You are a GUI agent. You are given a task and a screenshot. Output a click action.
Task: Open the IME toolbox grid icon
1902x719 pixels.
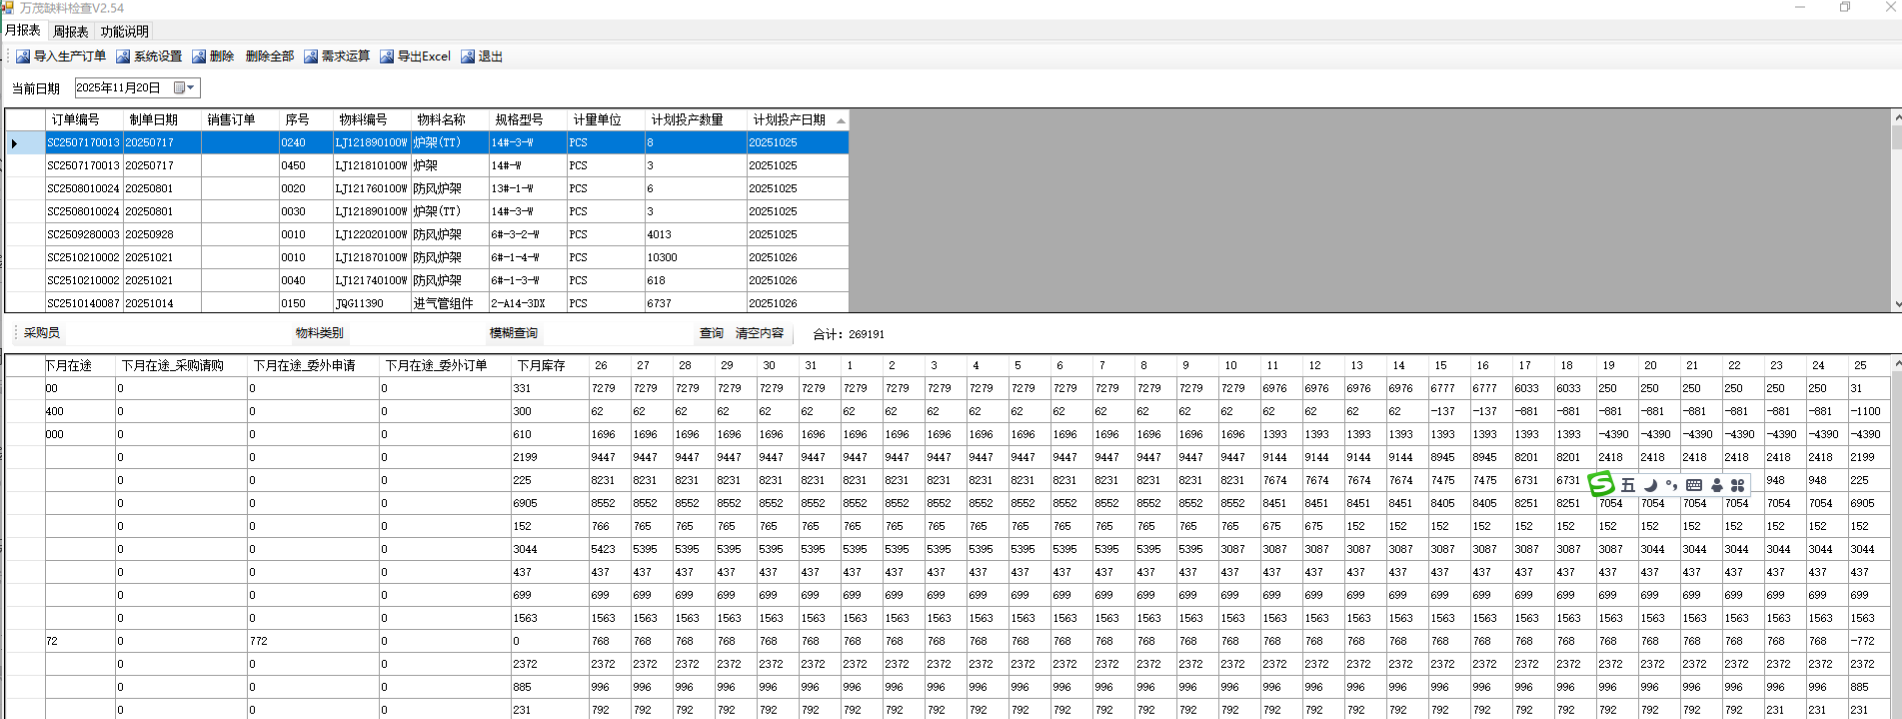[1738, 485]
